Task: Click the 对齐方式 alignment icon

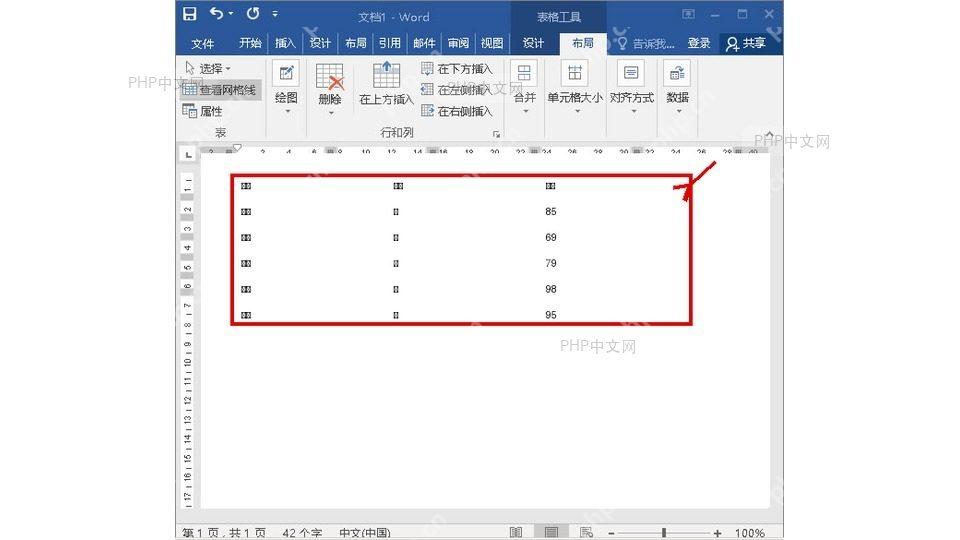Action: pos(631,73)
